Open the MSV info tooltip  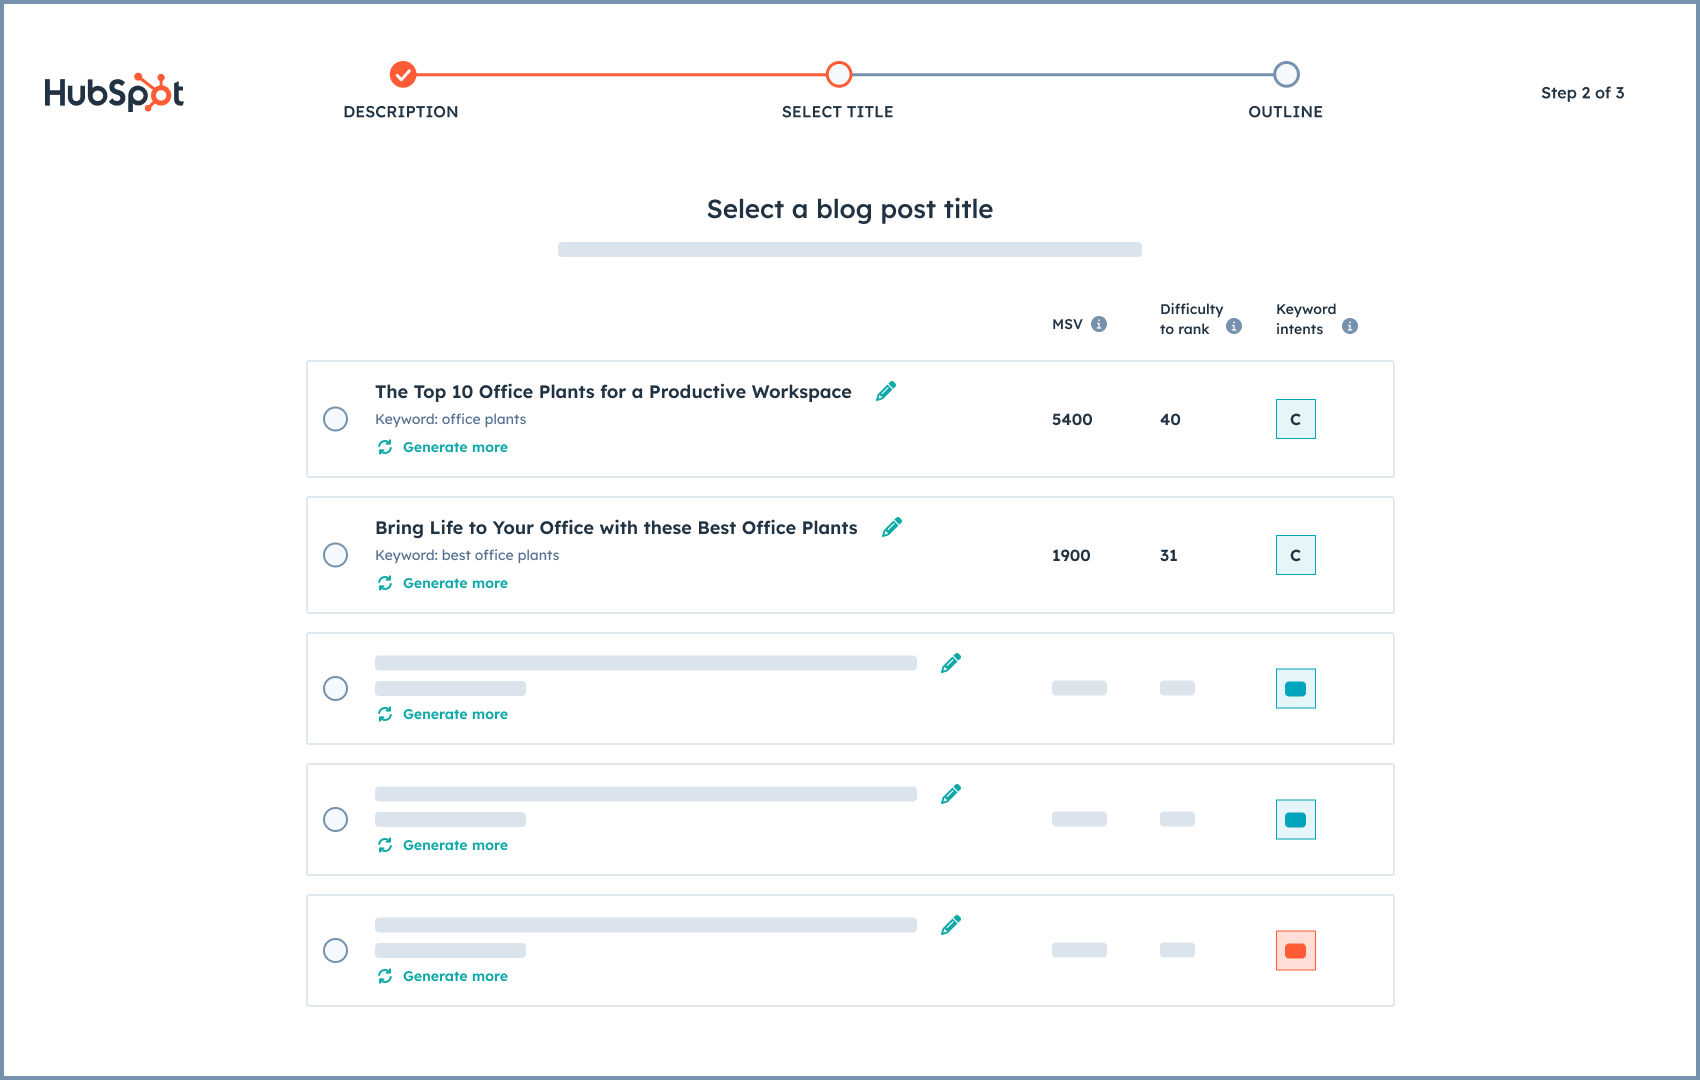[x=1101, y=323]
